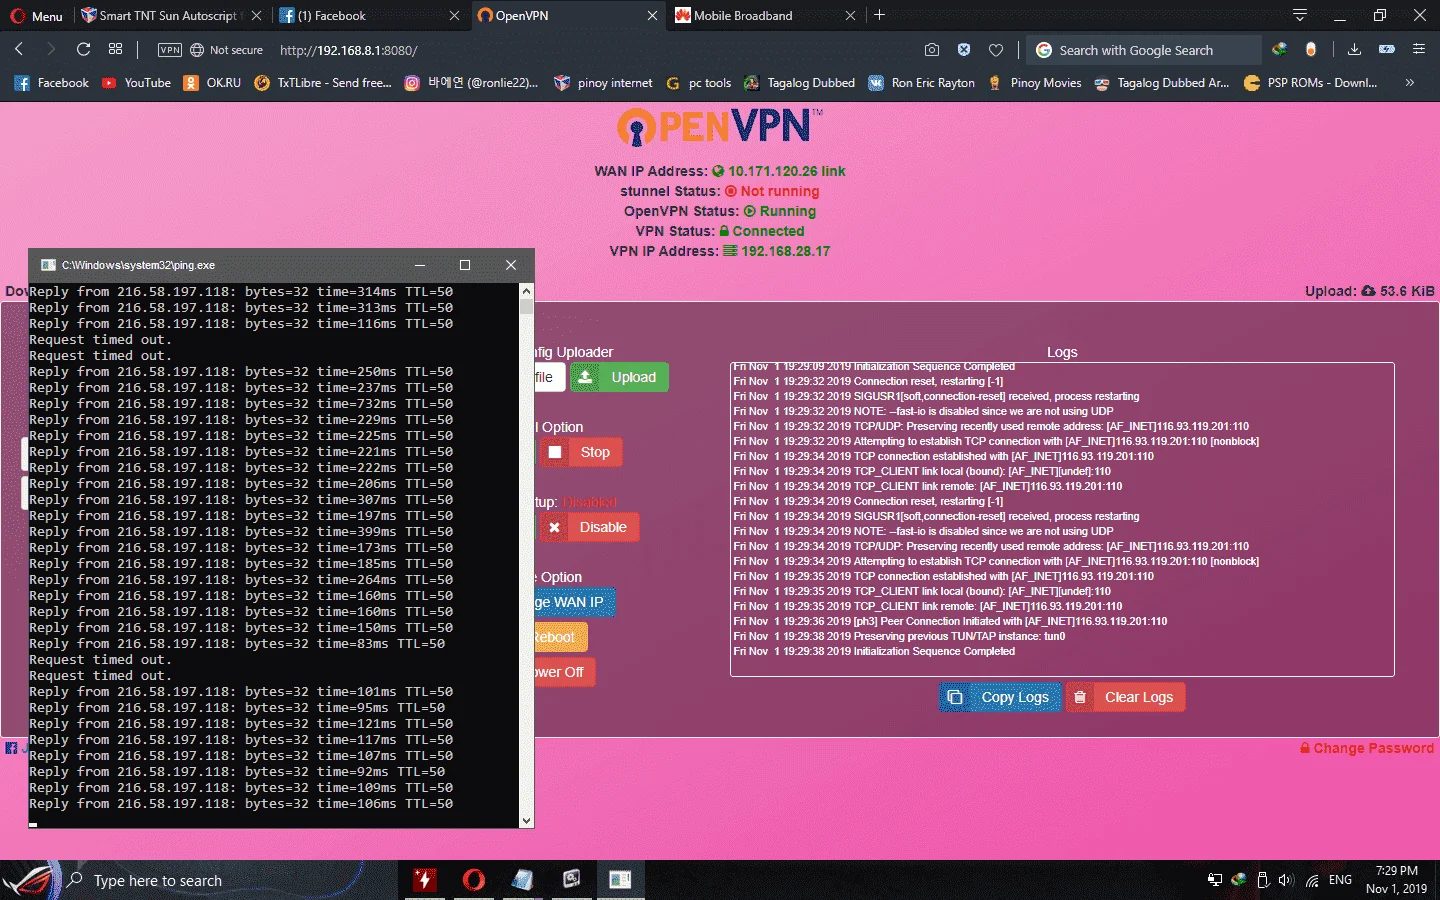Expand the bookmarks bar overflow chevron
Viewport: 1440px width, 900px height.
[1410, 83]
